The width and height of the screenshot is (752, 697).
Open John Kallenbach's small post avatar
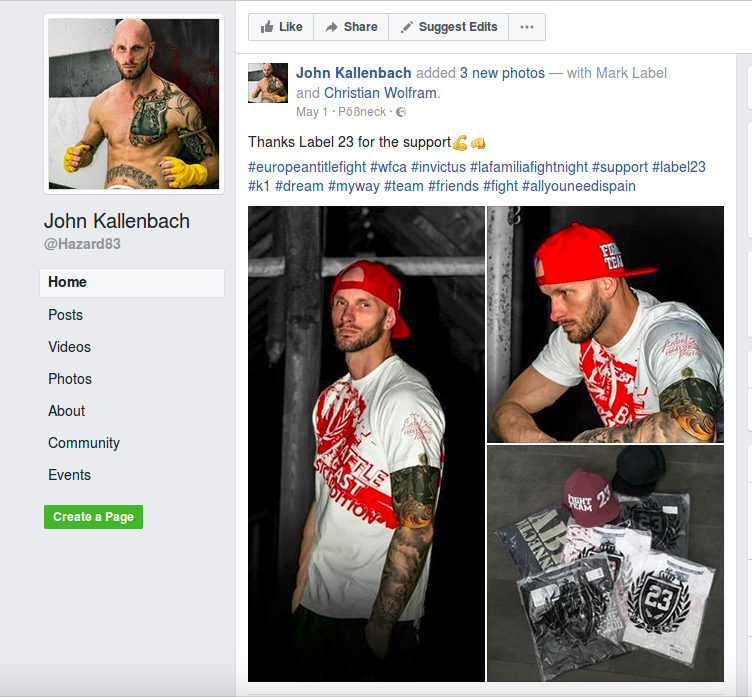coord(268,83)
